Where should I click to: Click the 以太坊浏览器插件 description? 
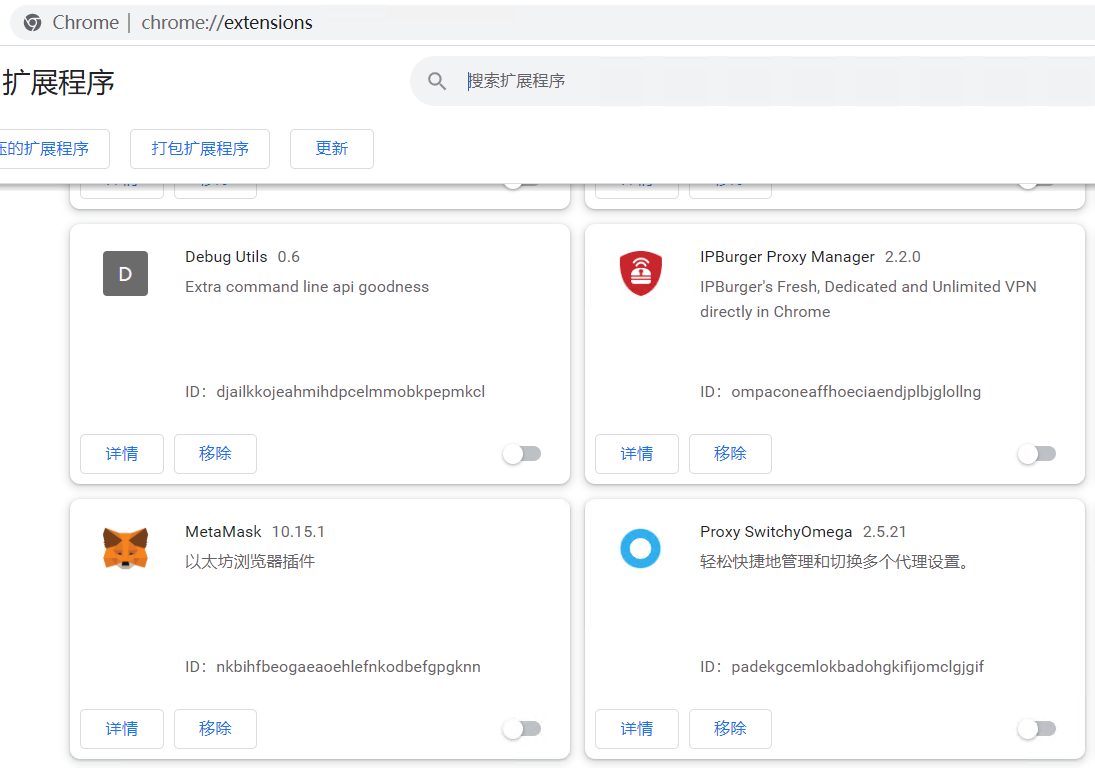[250, 562]
